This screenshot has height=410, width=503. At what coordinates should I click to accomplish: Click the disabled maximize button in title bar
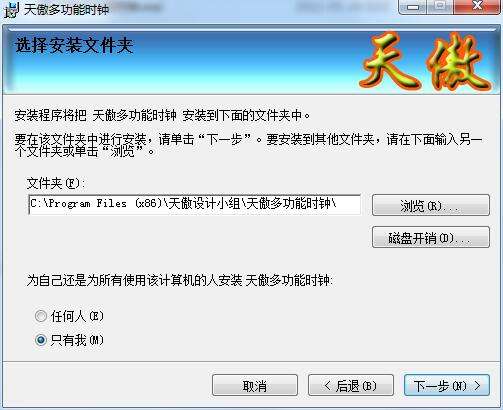click(x=440, y=7)
